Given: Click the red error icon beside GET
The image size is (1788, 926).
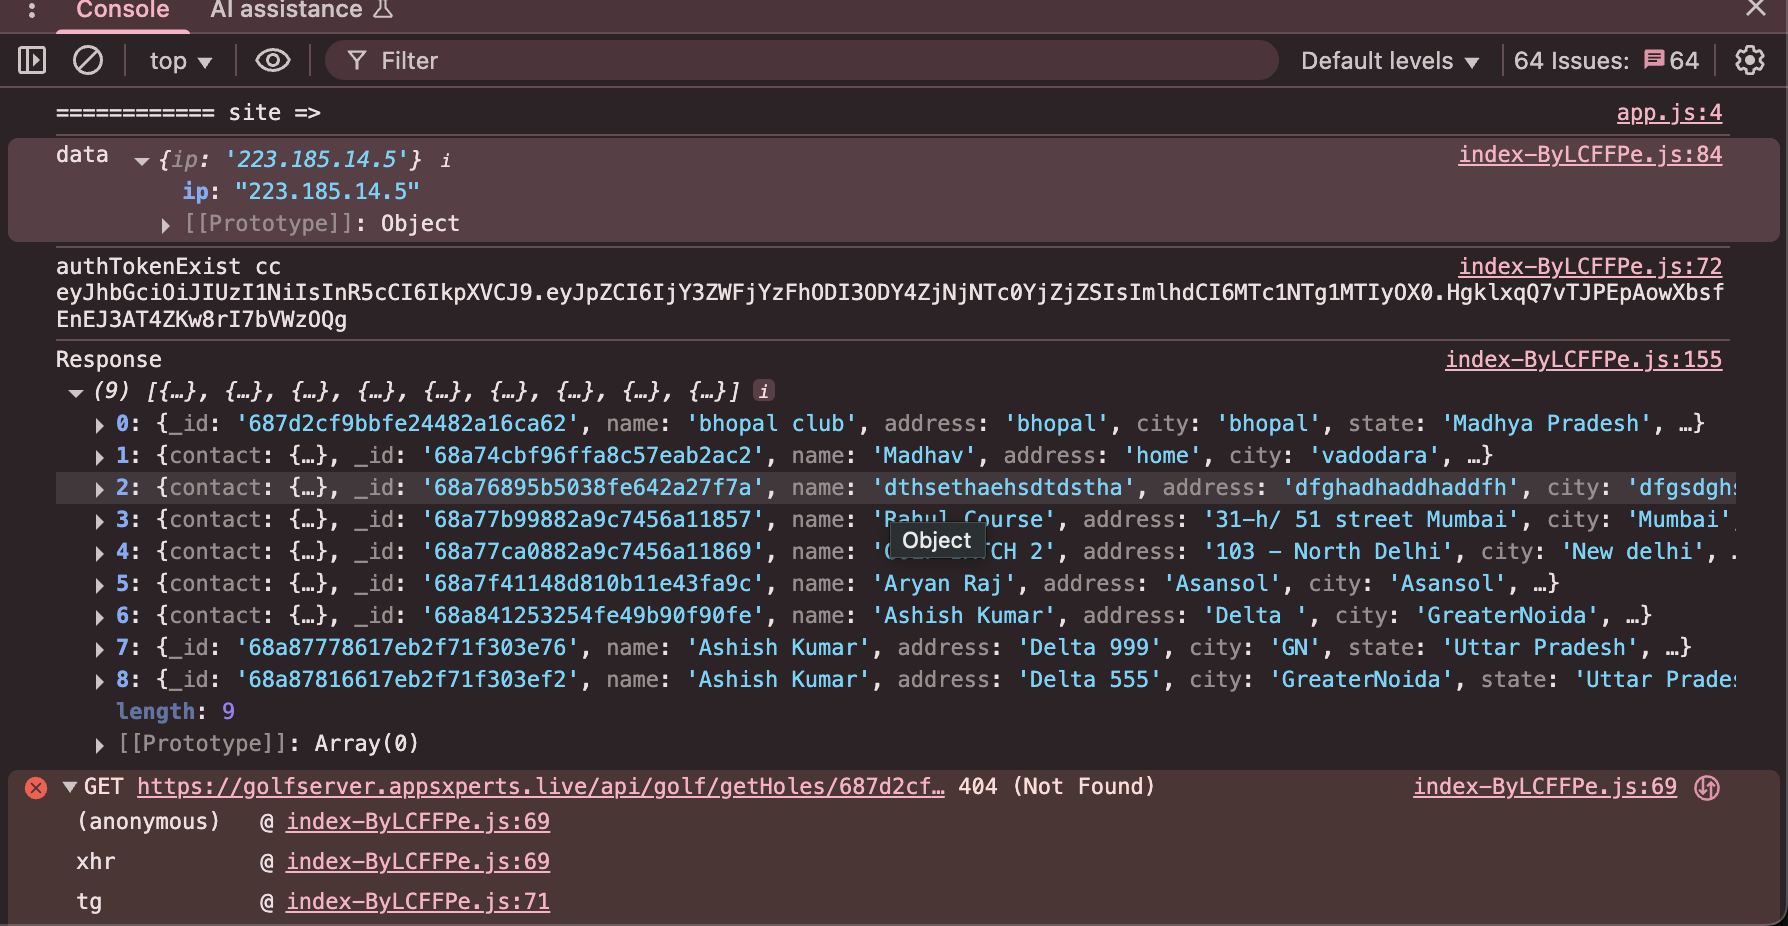Looking at the screenshot, I should tap(36, 788).
